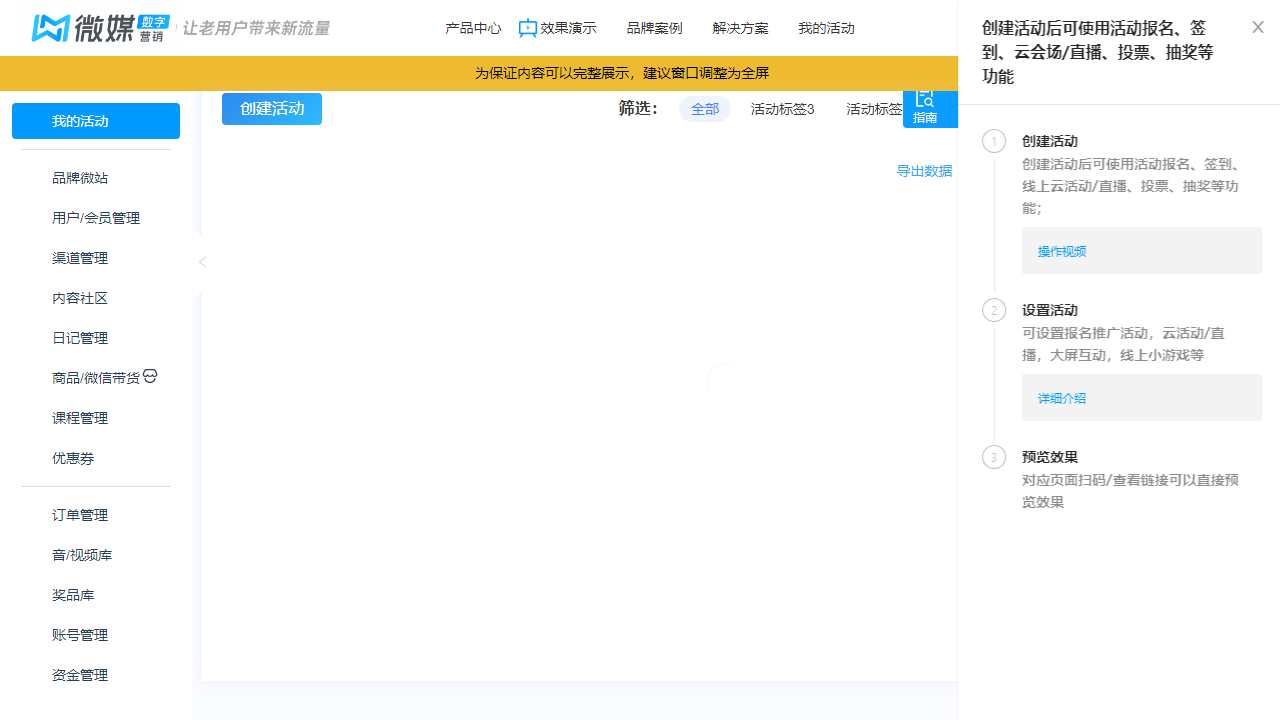Click the icon next to 商品/微信带货
The image size is (1280, 720).
pyautogui.click(x=150, y=375)
